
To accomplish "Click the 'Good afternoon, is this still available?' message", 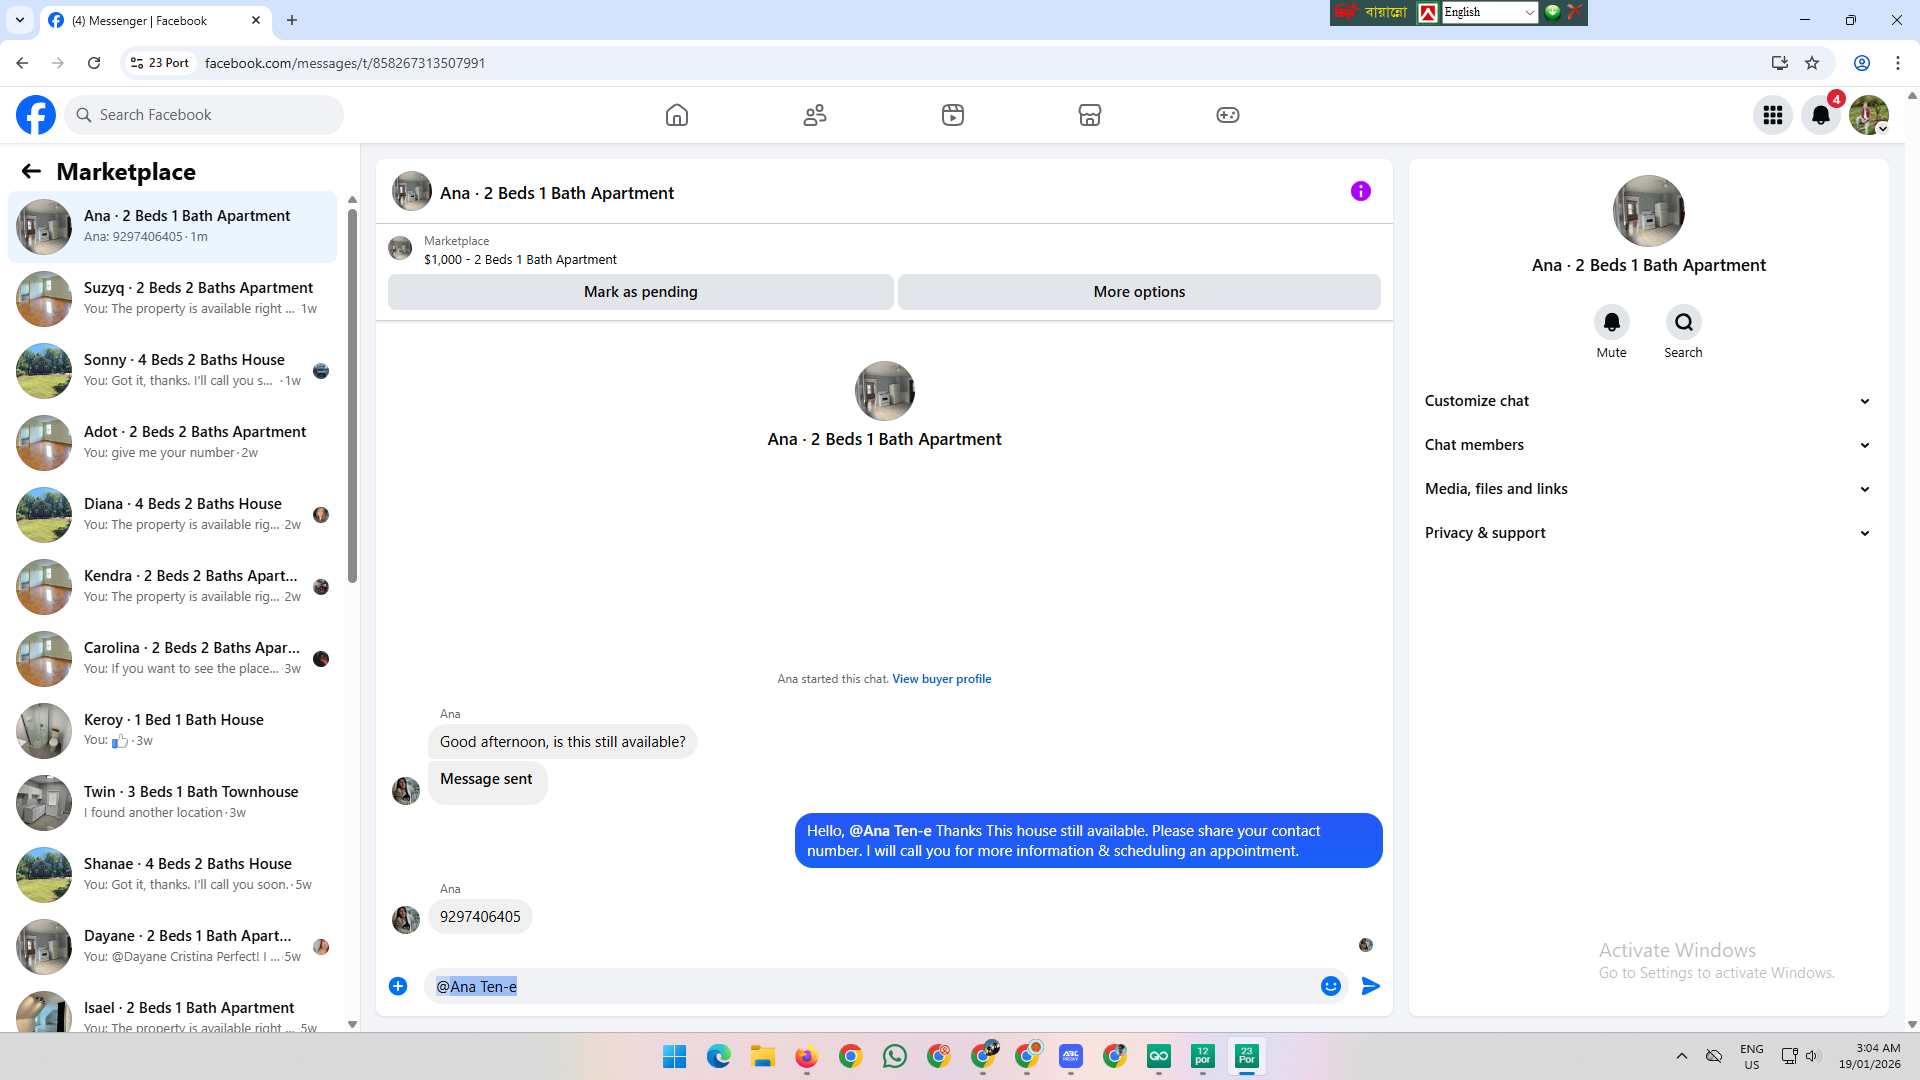I will pos(563,742).
